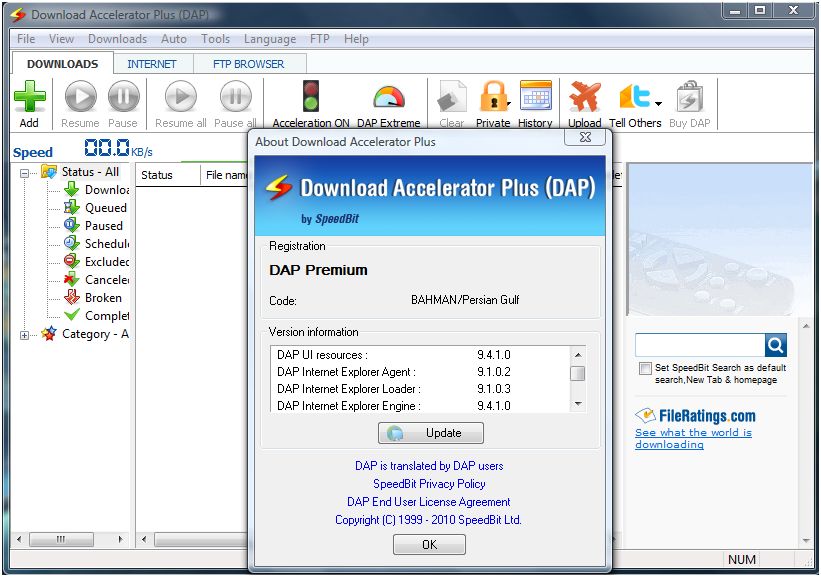Open the Language menu
821x577 pixels.
coord(270,39)
